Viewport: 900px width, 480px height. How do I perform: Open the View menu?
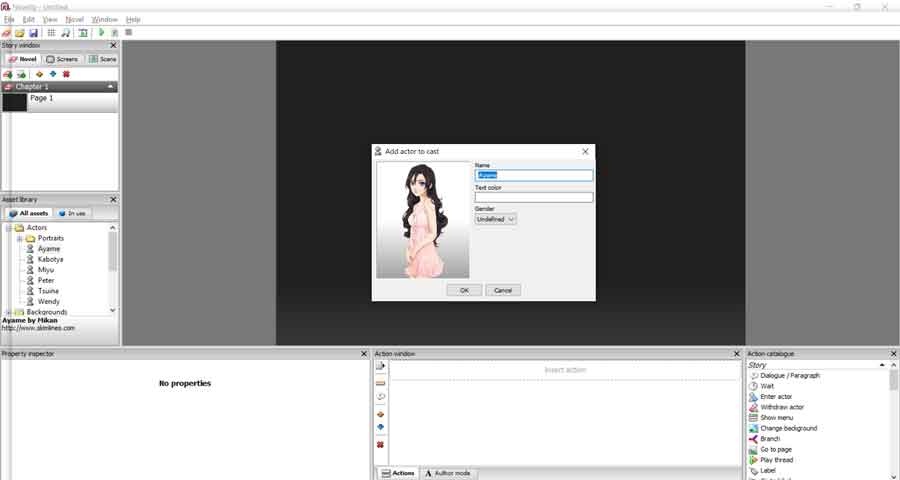50,20
